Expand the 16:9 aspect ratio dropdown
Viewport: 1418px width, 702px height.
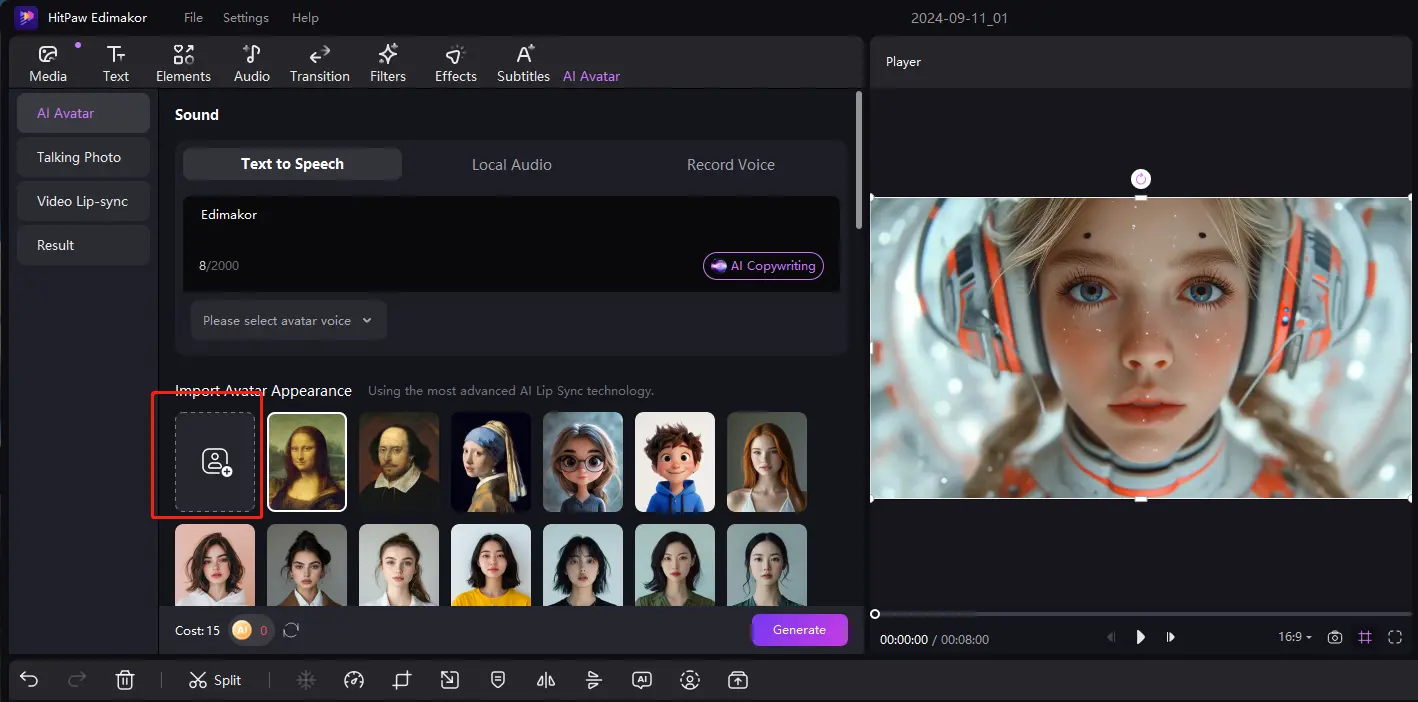[1294, 636]
